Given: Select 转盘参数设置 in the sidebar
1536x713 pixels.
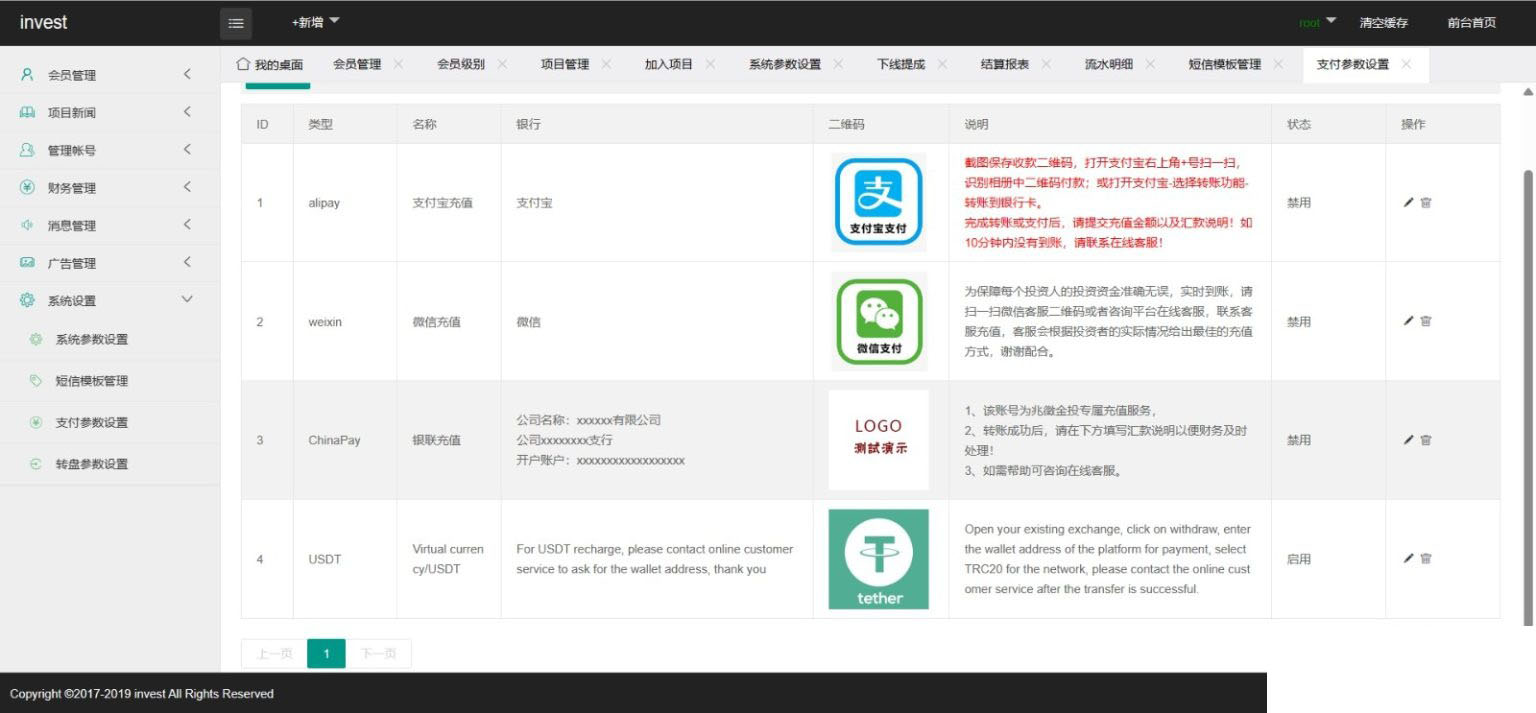Looking at the screenshot, I should [92, 464].
